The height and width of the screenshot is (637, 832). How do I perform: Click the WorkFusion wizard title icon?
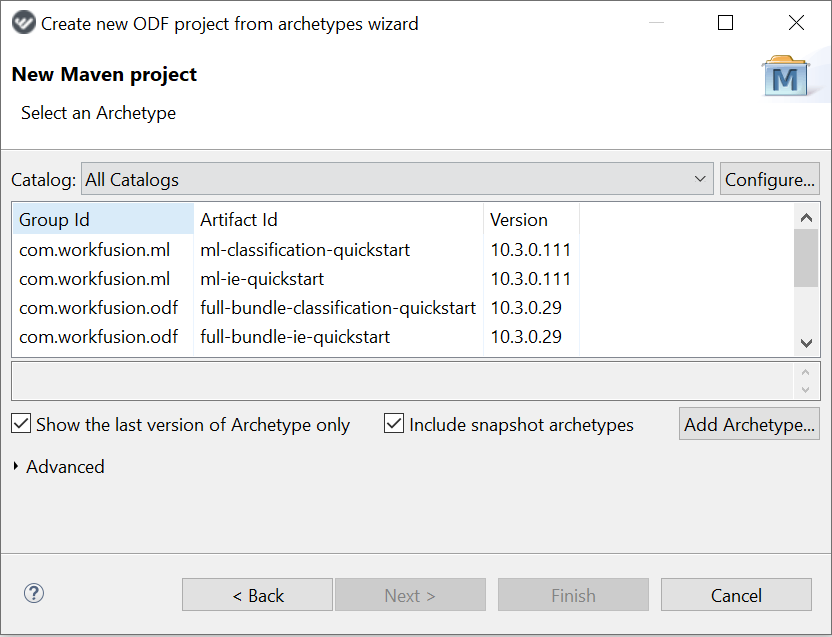[x=23, y=23]
